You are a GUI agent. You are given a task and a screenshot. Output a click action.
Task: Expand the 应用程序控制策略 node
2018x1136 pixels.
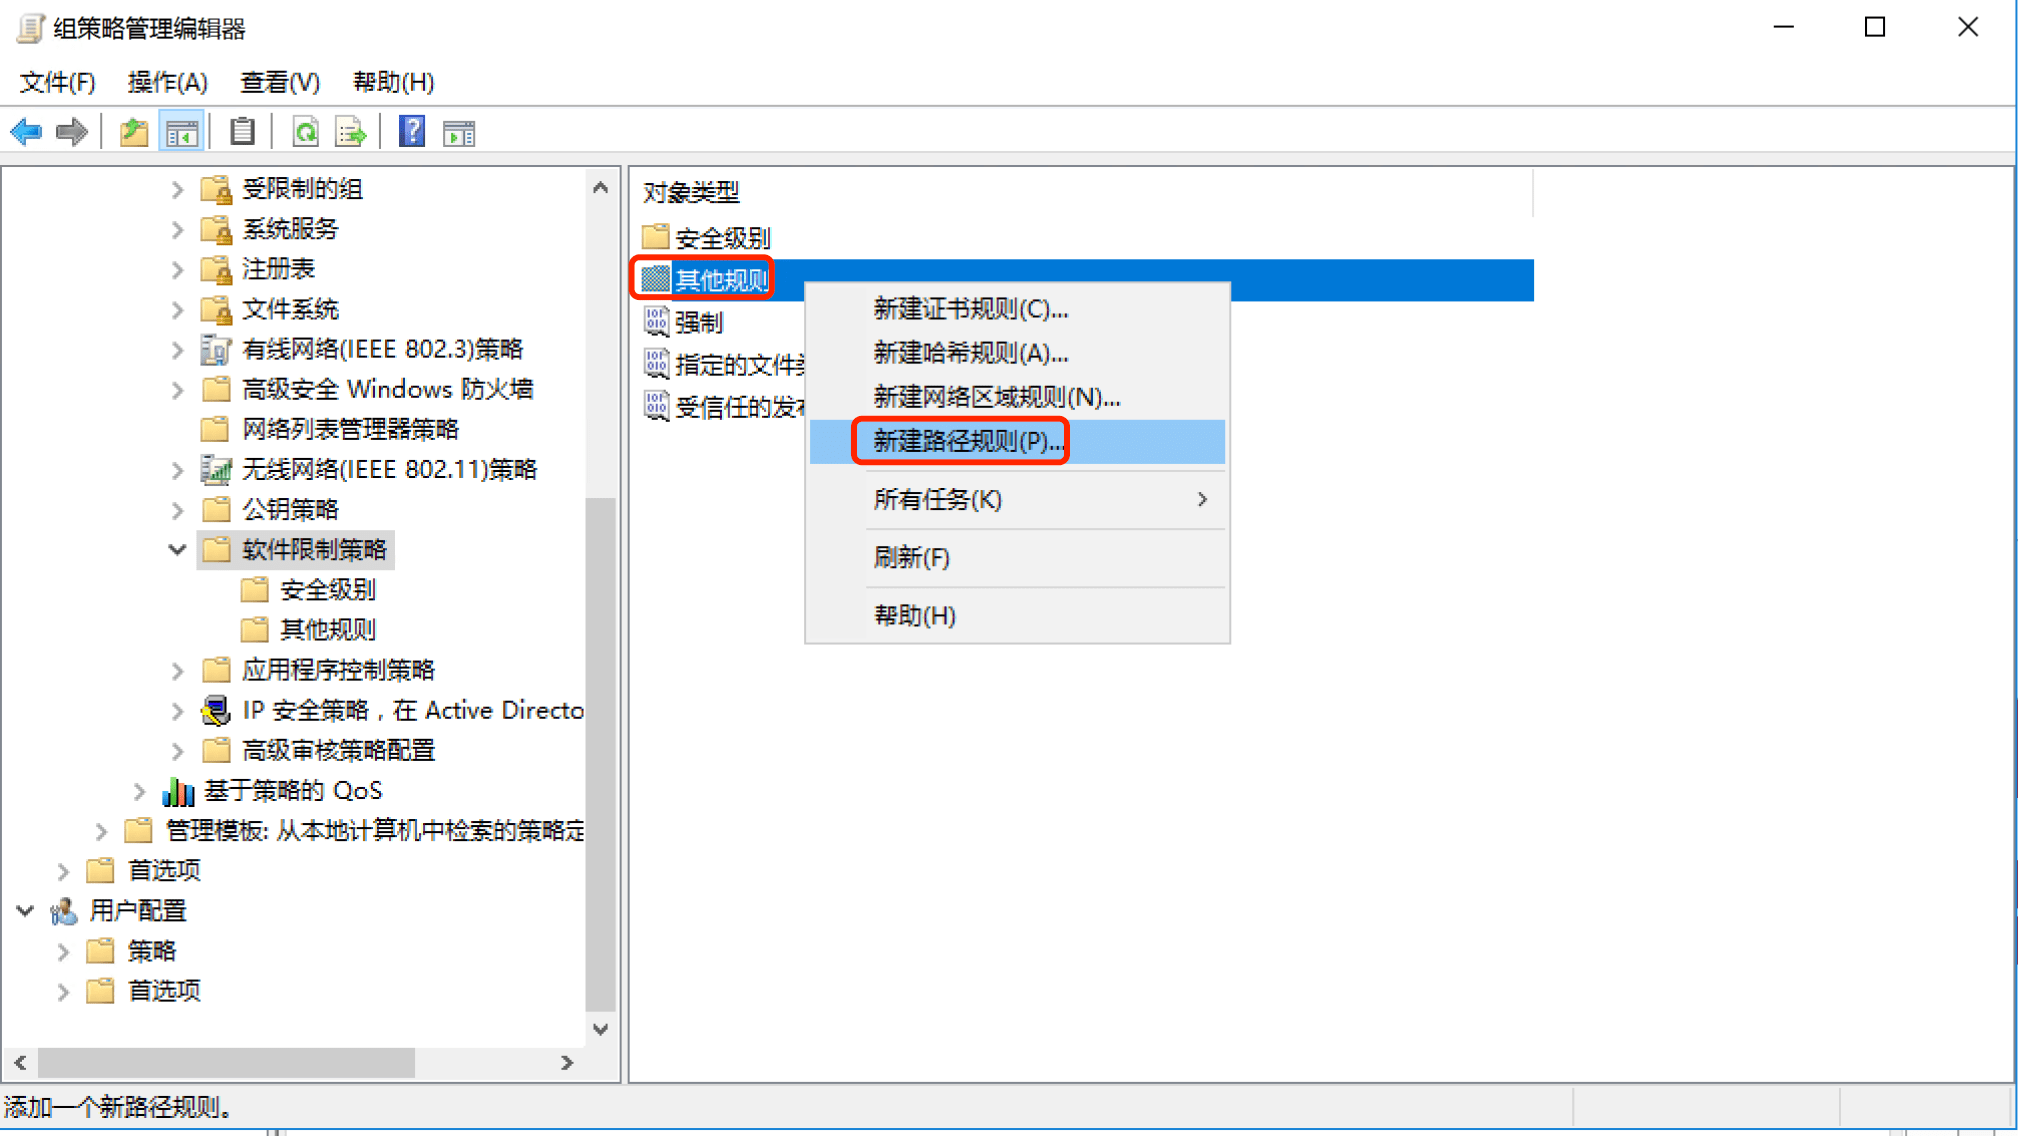tap(177, 670)
